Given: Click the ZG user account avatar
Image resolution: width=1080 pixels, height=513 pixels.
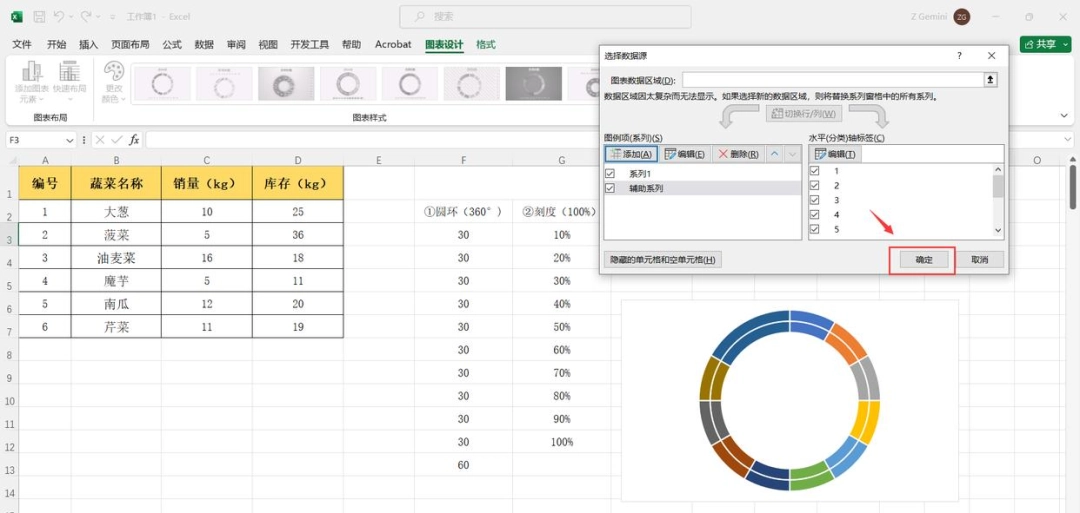Looking at the screenshot, I should click(x=962, y=17).
